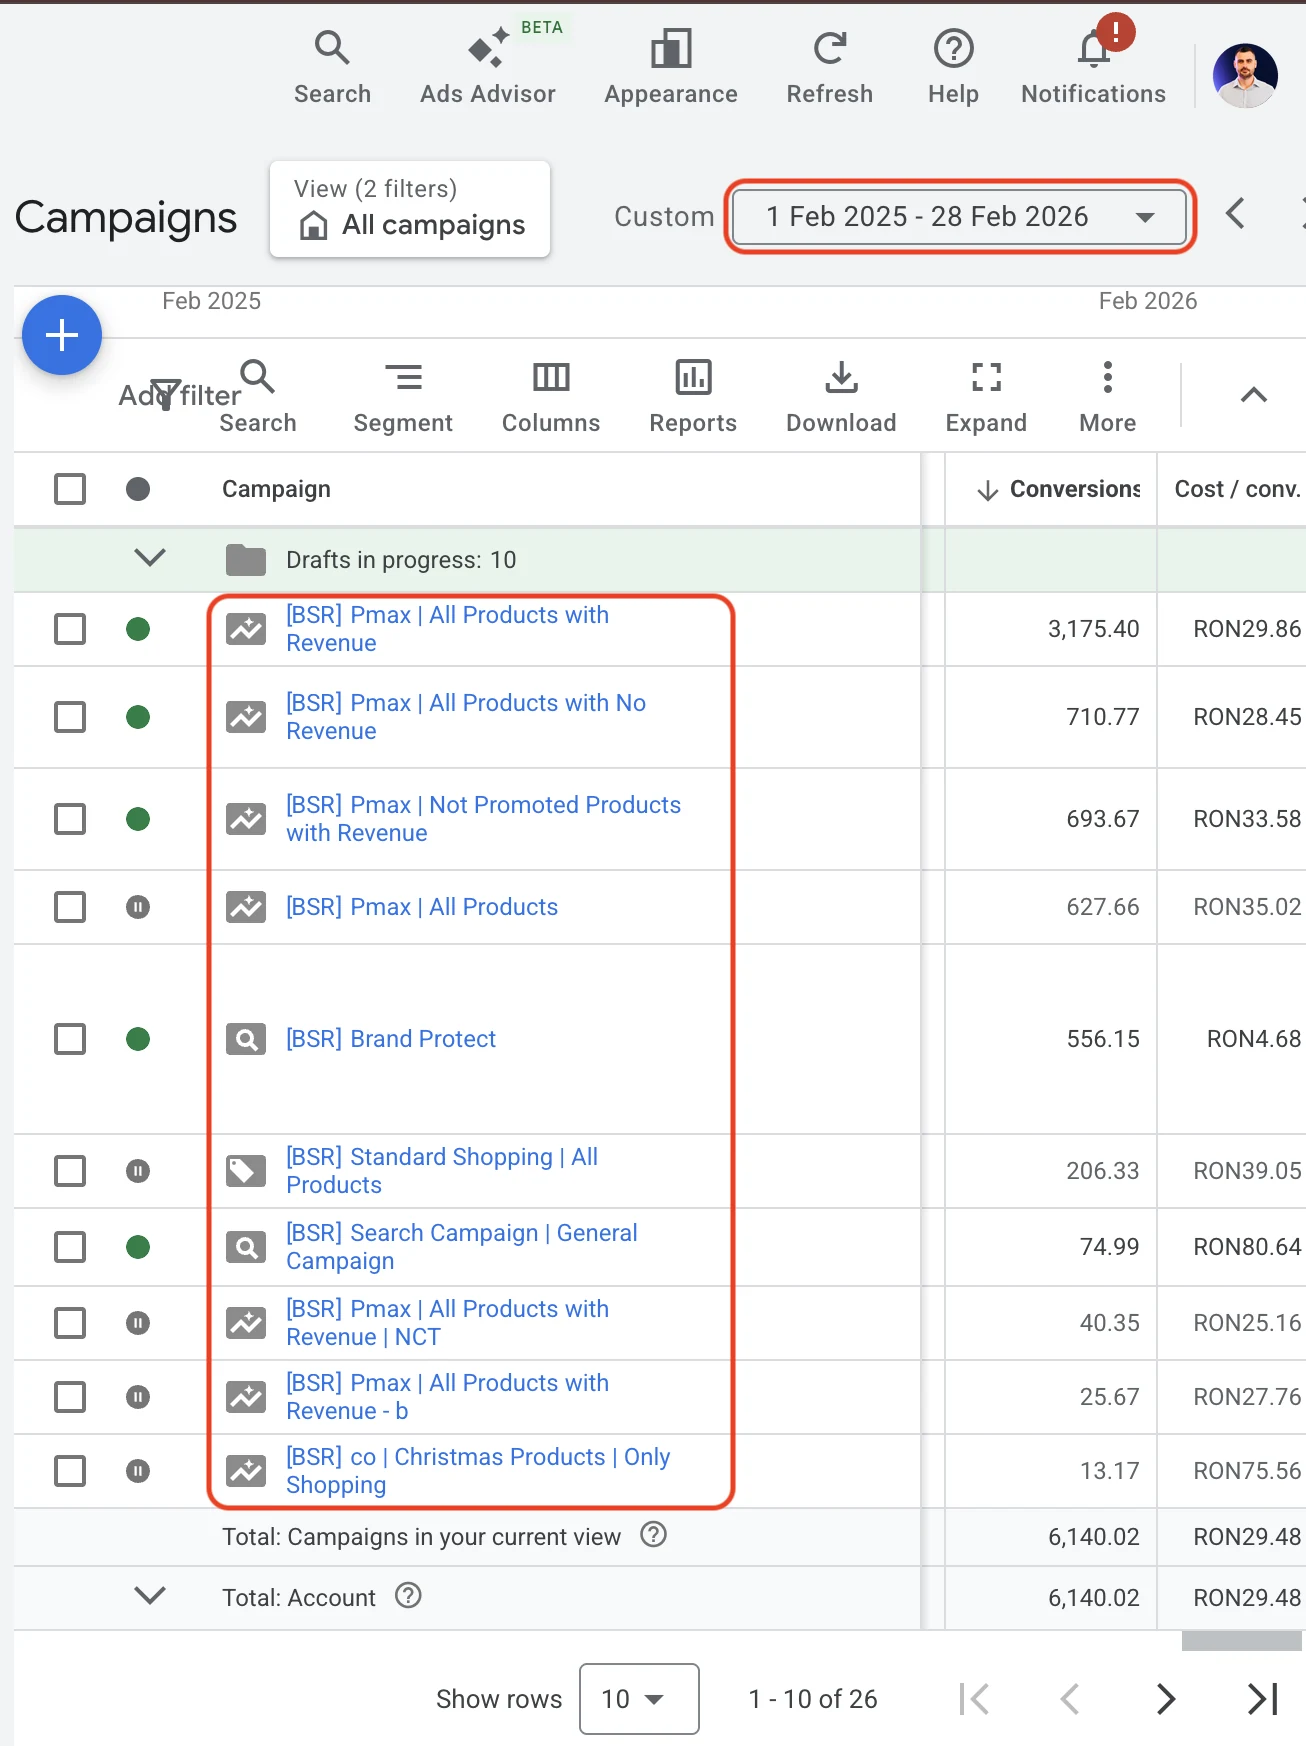Open the Appearance settings
Viewport: 1306px width, 1746px height.
[671, 68]
